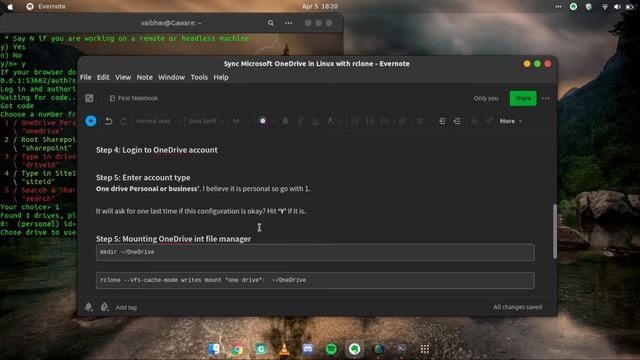Click the Apple logo in top bar
The image size is (640, 360).
point(10,7)
